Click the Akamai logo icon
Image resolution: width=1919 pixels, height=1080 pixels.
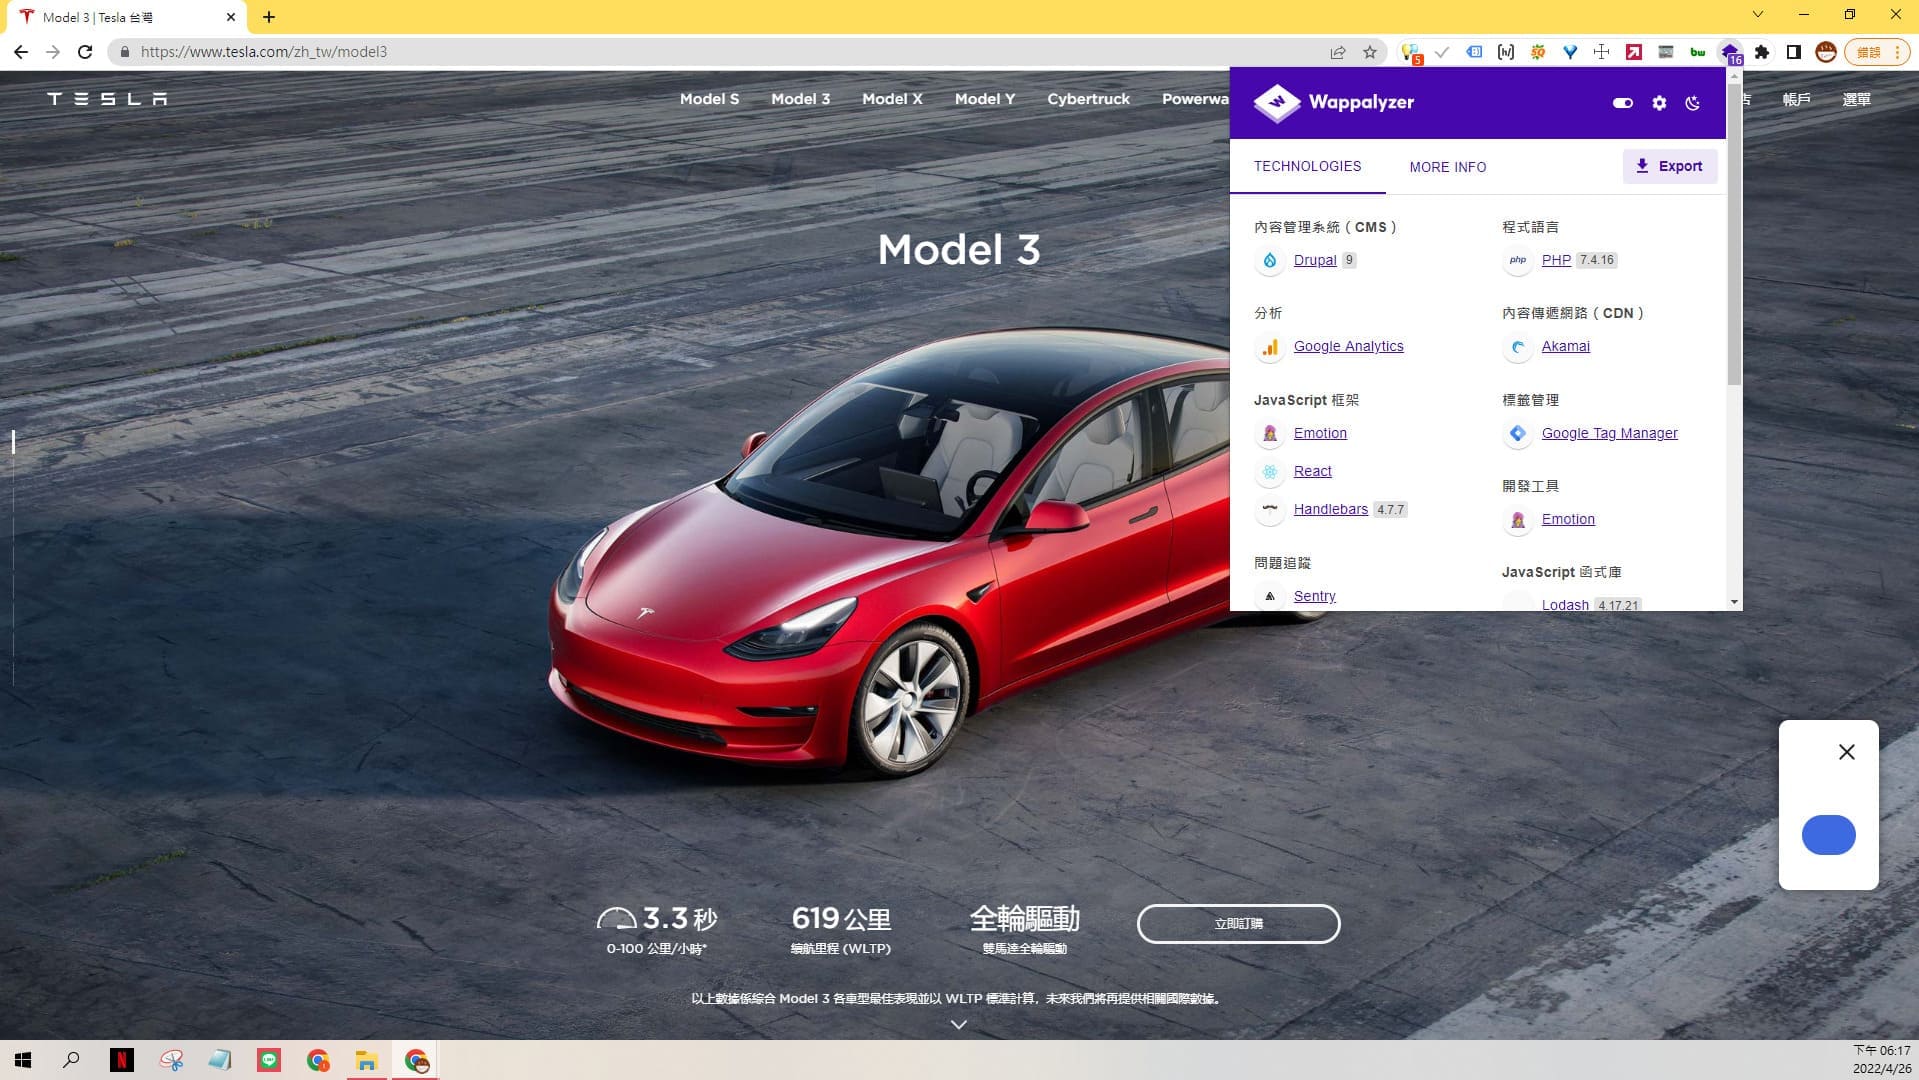coord(1517,347)
